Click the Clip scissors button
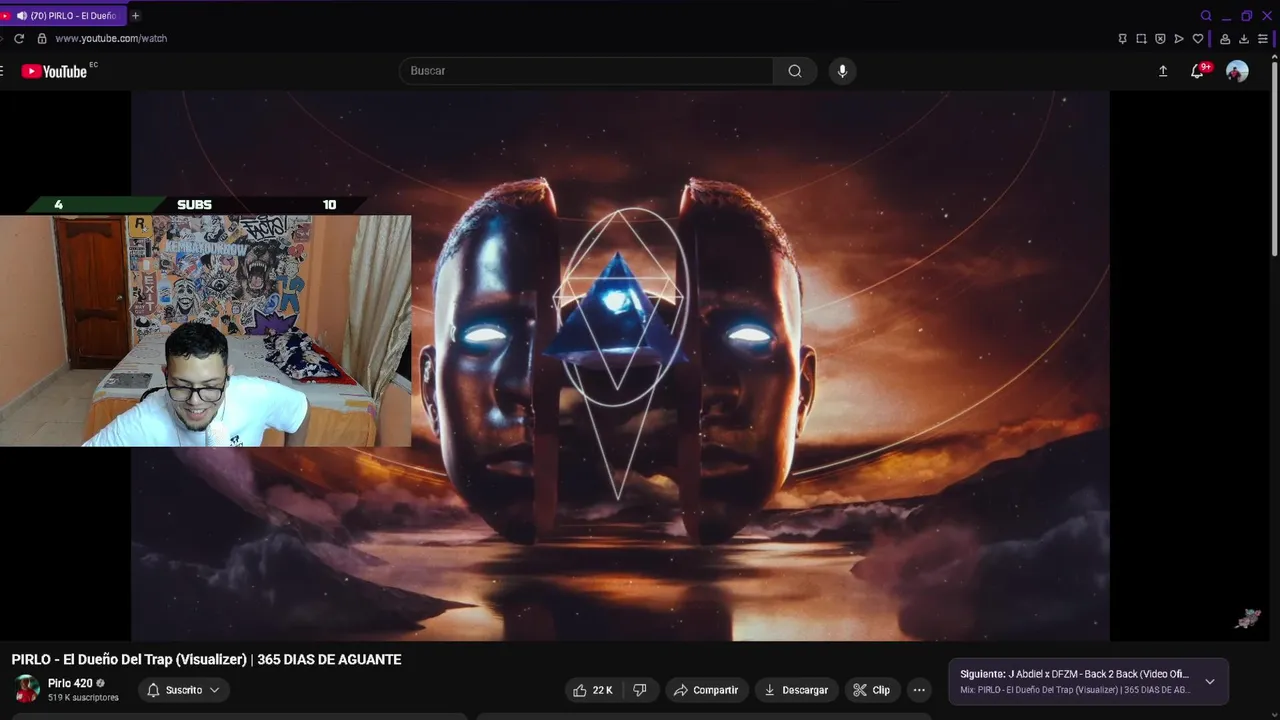This screenshot has width=1280, height=720. pyautogui.click(x=871, y=690)
